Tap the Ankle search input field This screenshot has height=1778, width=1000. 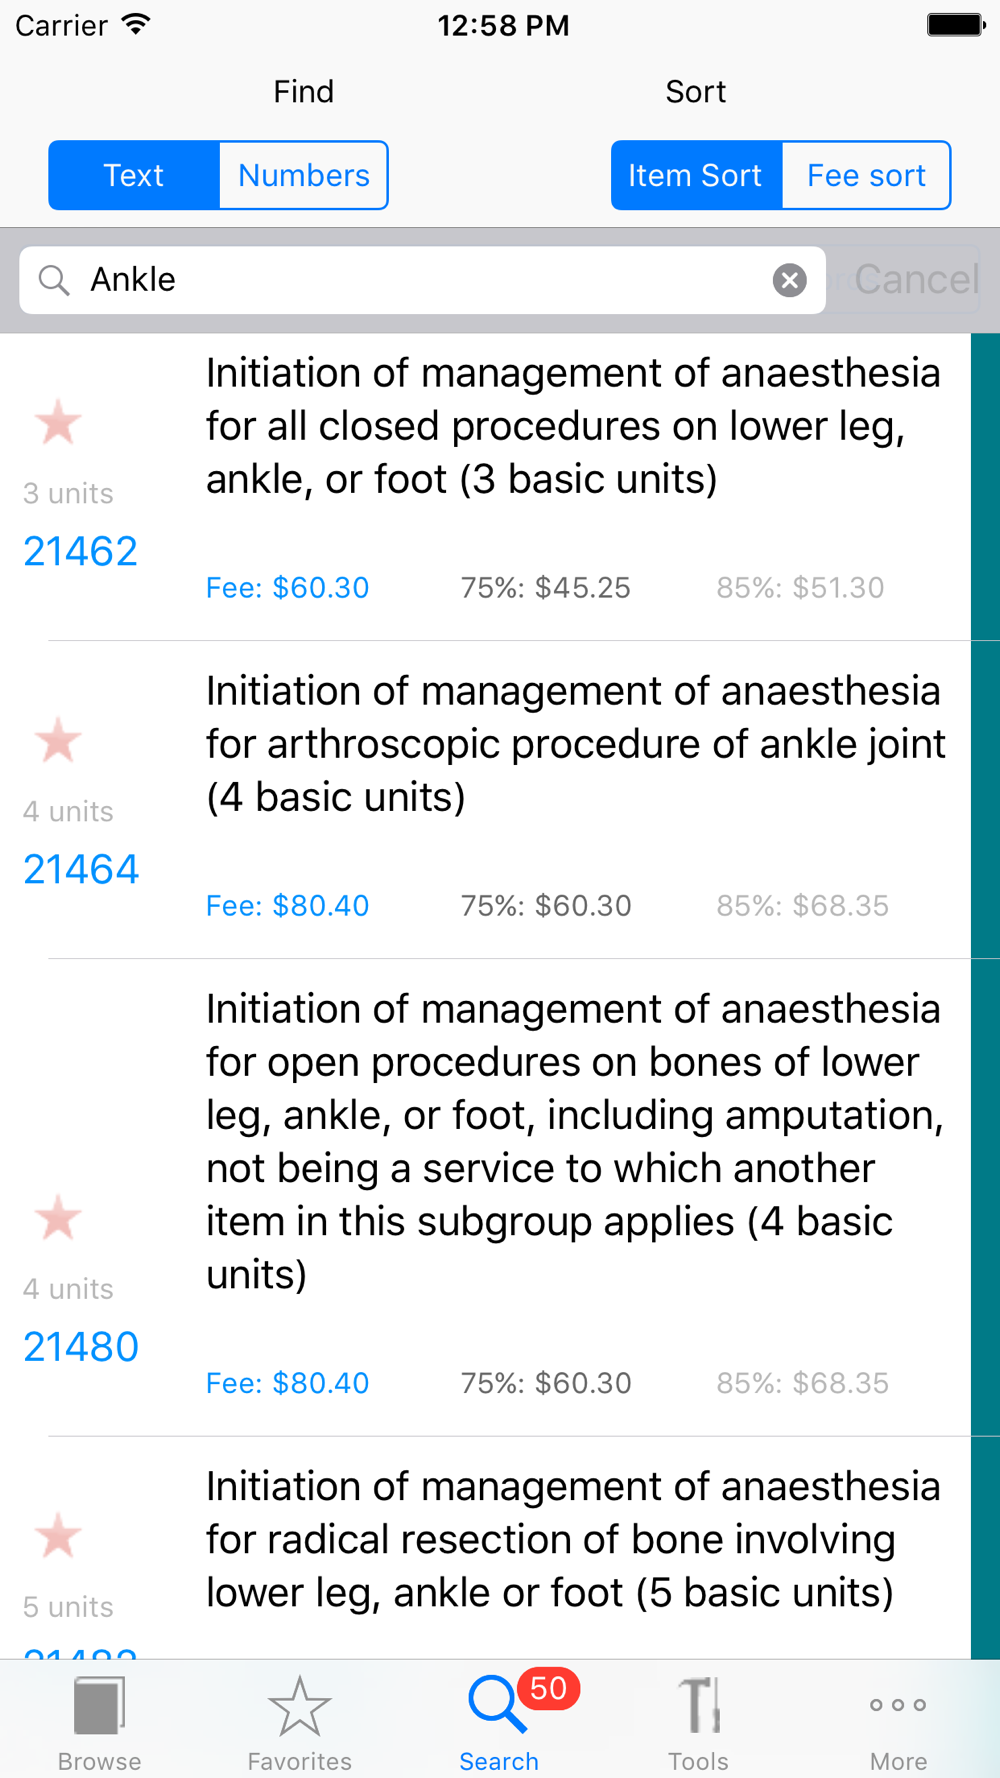[420, 280]
